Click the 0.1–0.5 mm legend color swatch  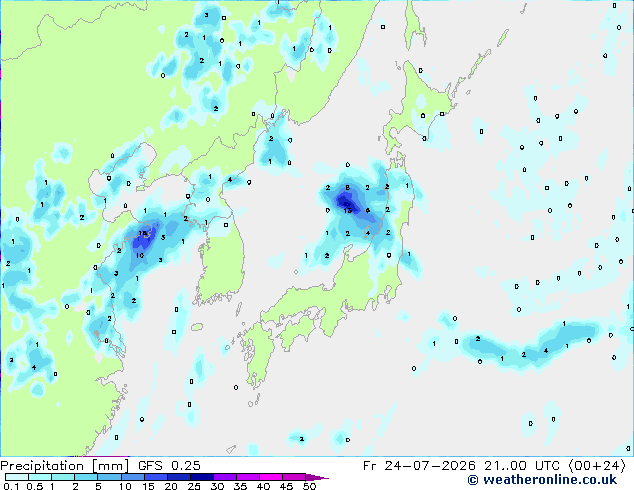17,477
